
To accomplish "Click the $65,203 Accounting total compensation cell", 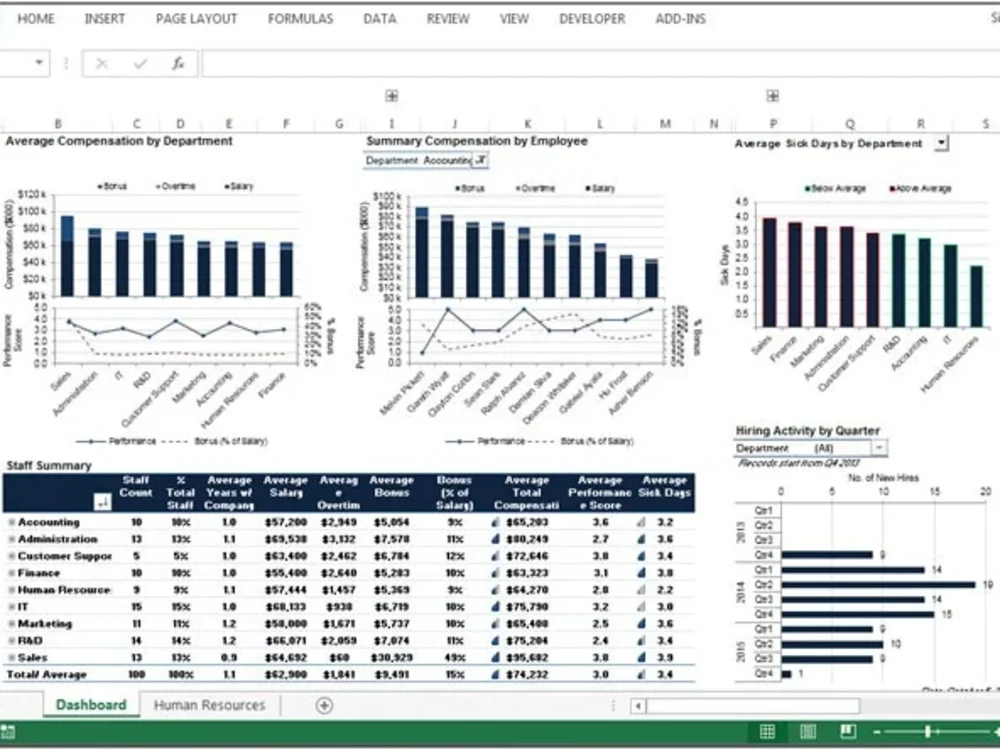I will coord(527,522).
